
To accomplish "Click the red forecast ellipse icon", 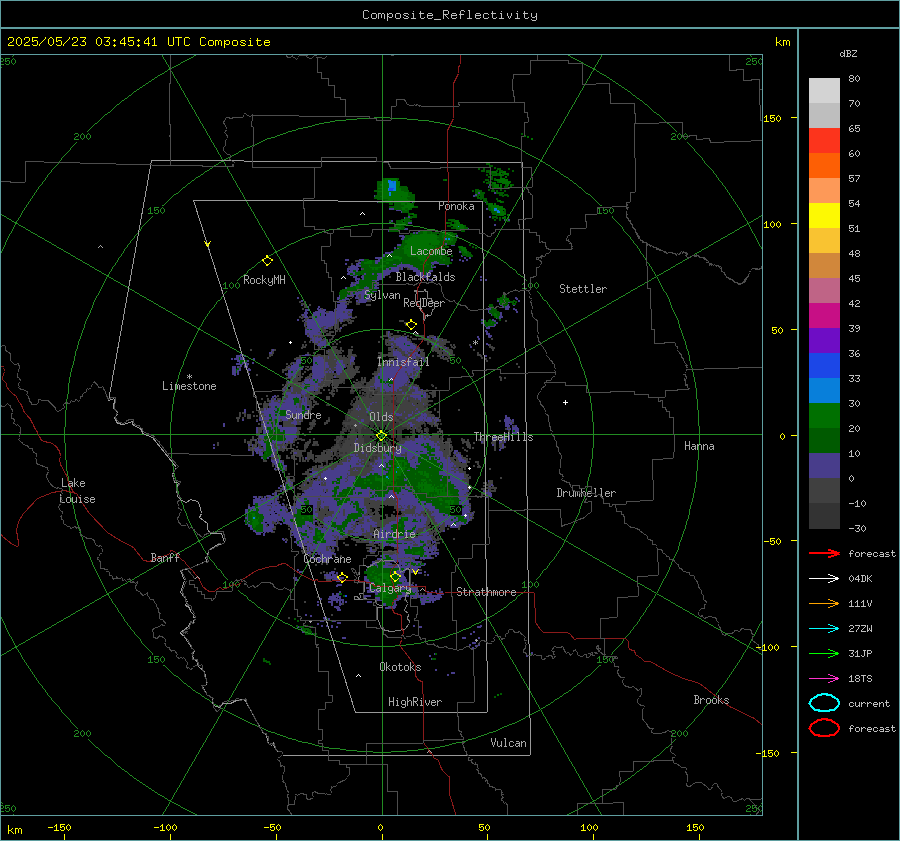I will pos(824,728).
